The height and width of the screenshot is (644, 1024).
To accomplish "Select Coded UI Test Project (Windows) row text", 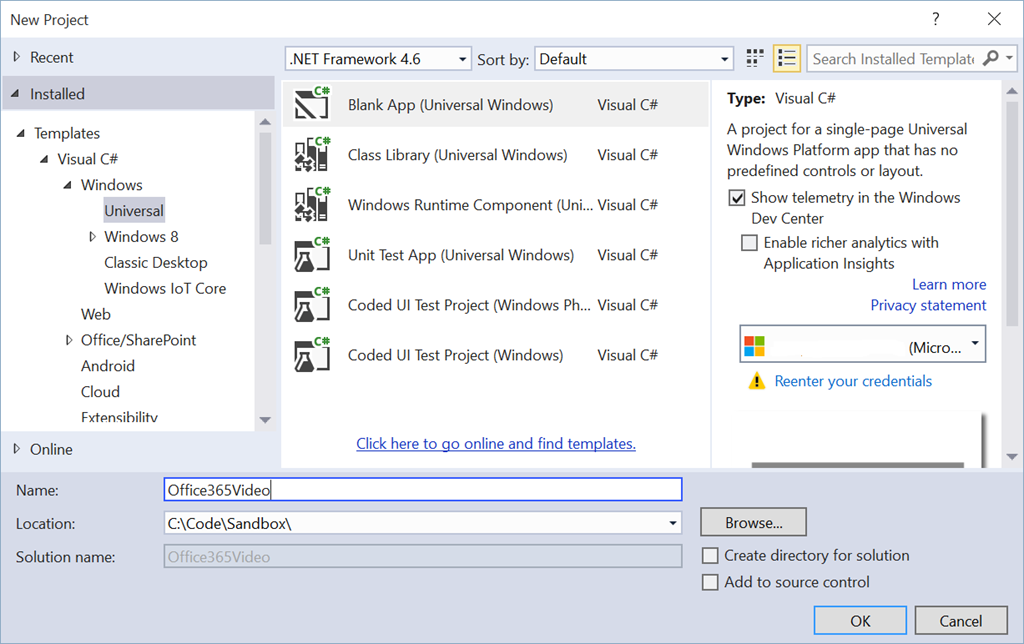I will [455, 355].
